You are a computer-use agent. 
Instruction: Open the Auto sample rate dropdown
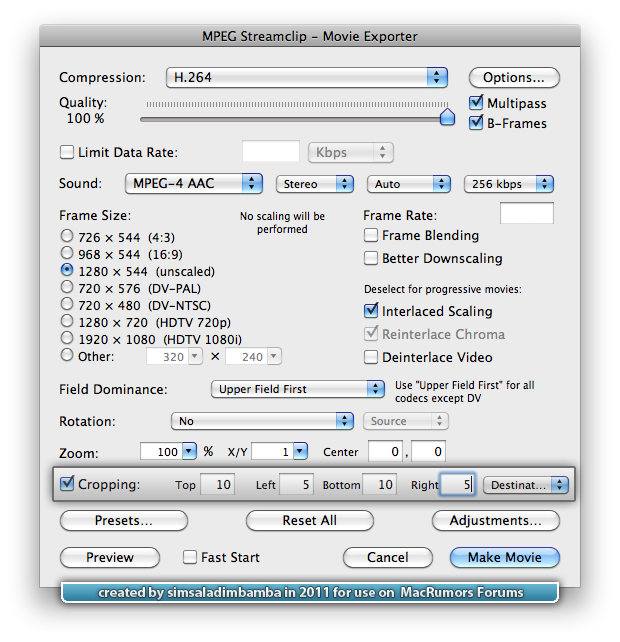(x=409, y=184)
